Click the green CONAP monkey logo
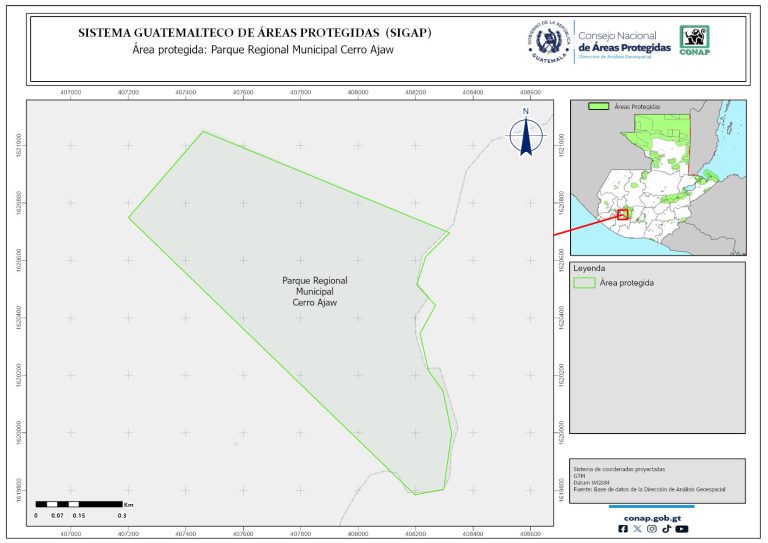 (x=696, y=39)
